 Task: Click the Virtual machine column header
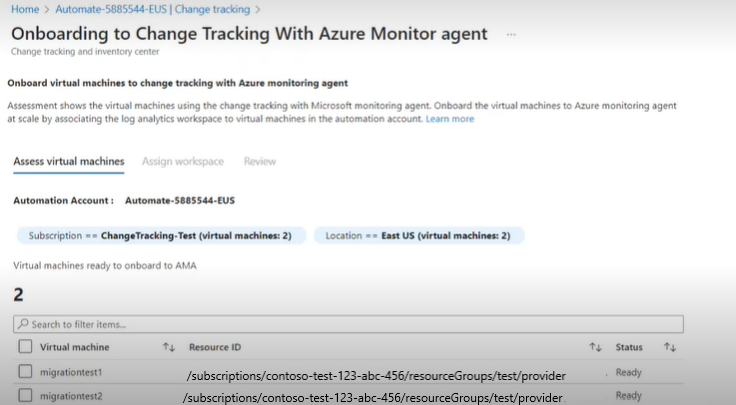pyautogui.click(x=75, y=347)
